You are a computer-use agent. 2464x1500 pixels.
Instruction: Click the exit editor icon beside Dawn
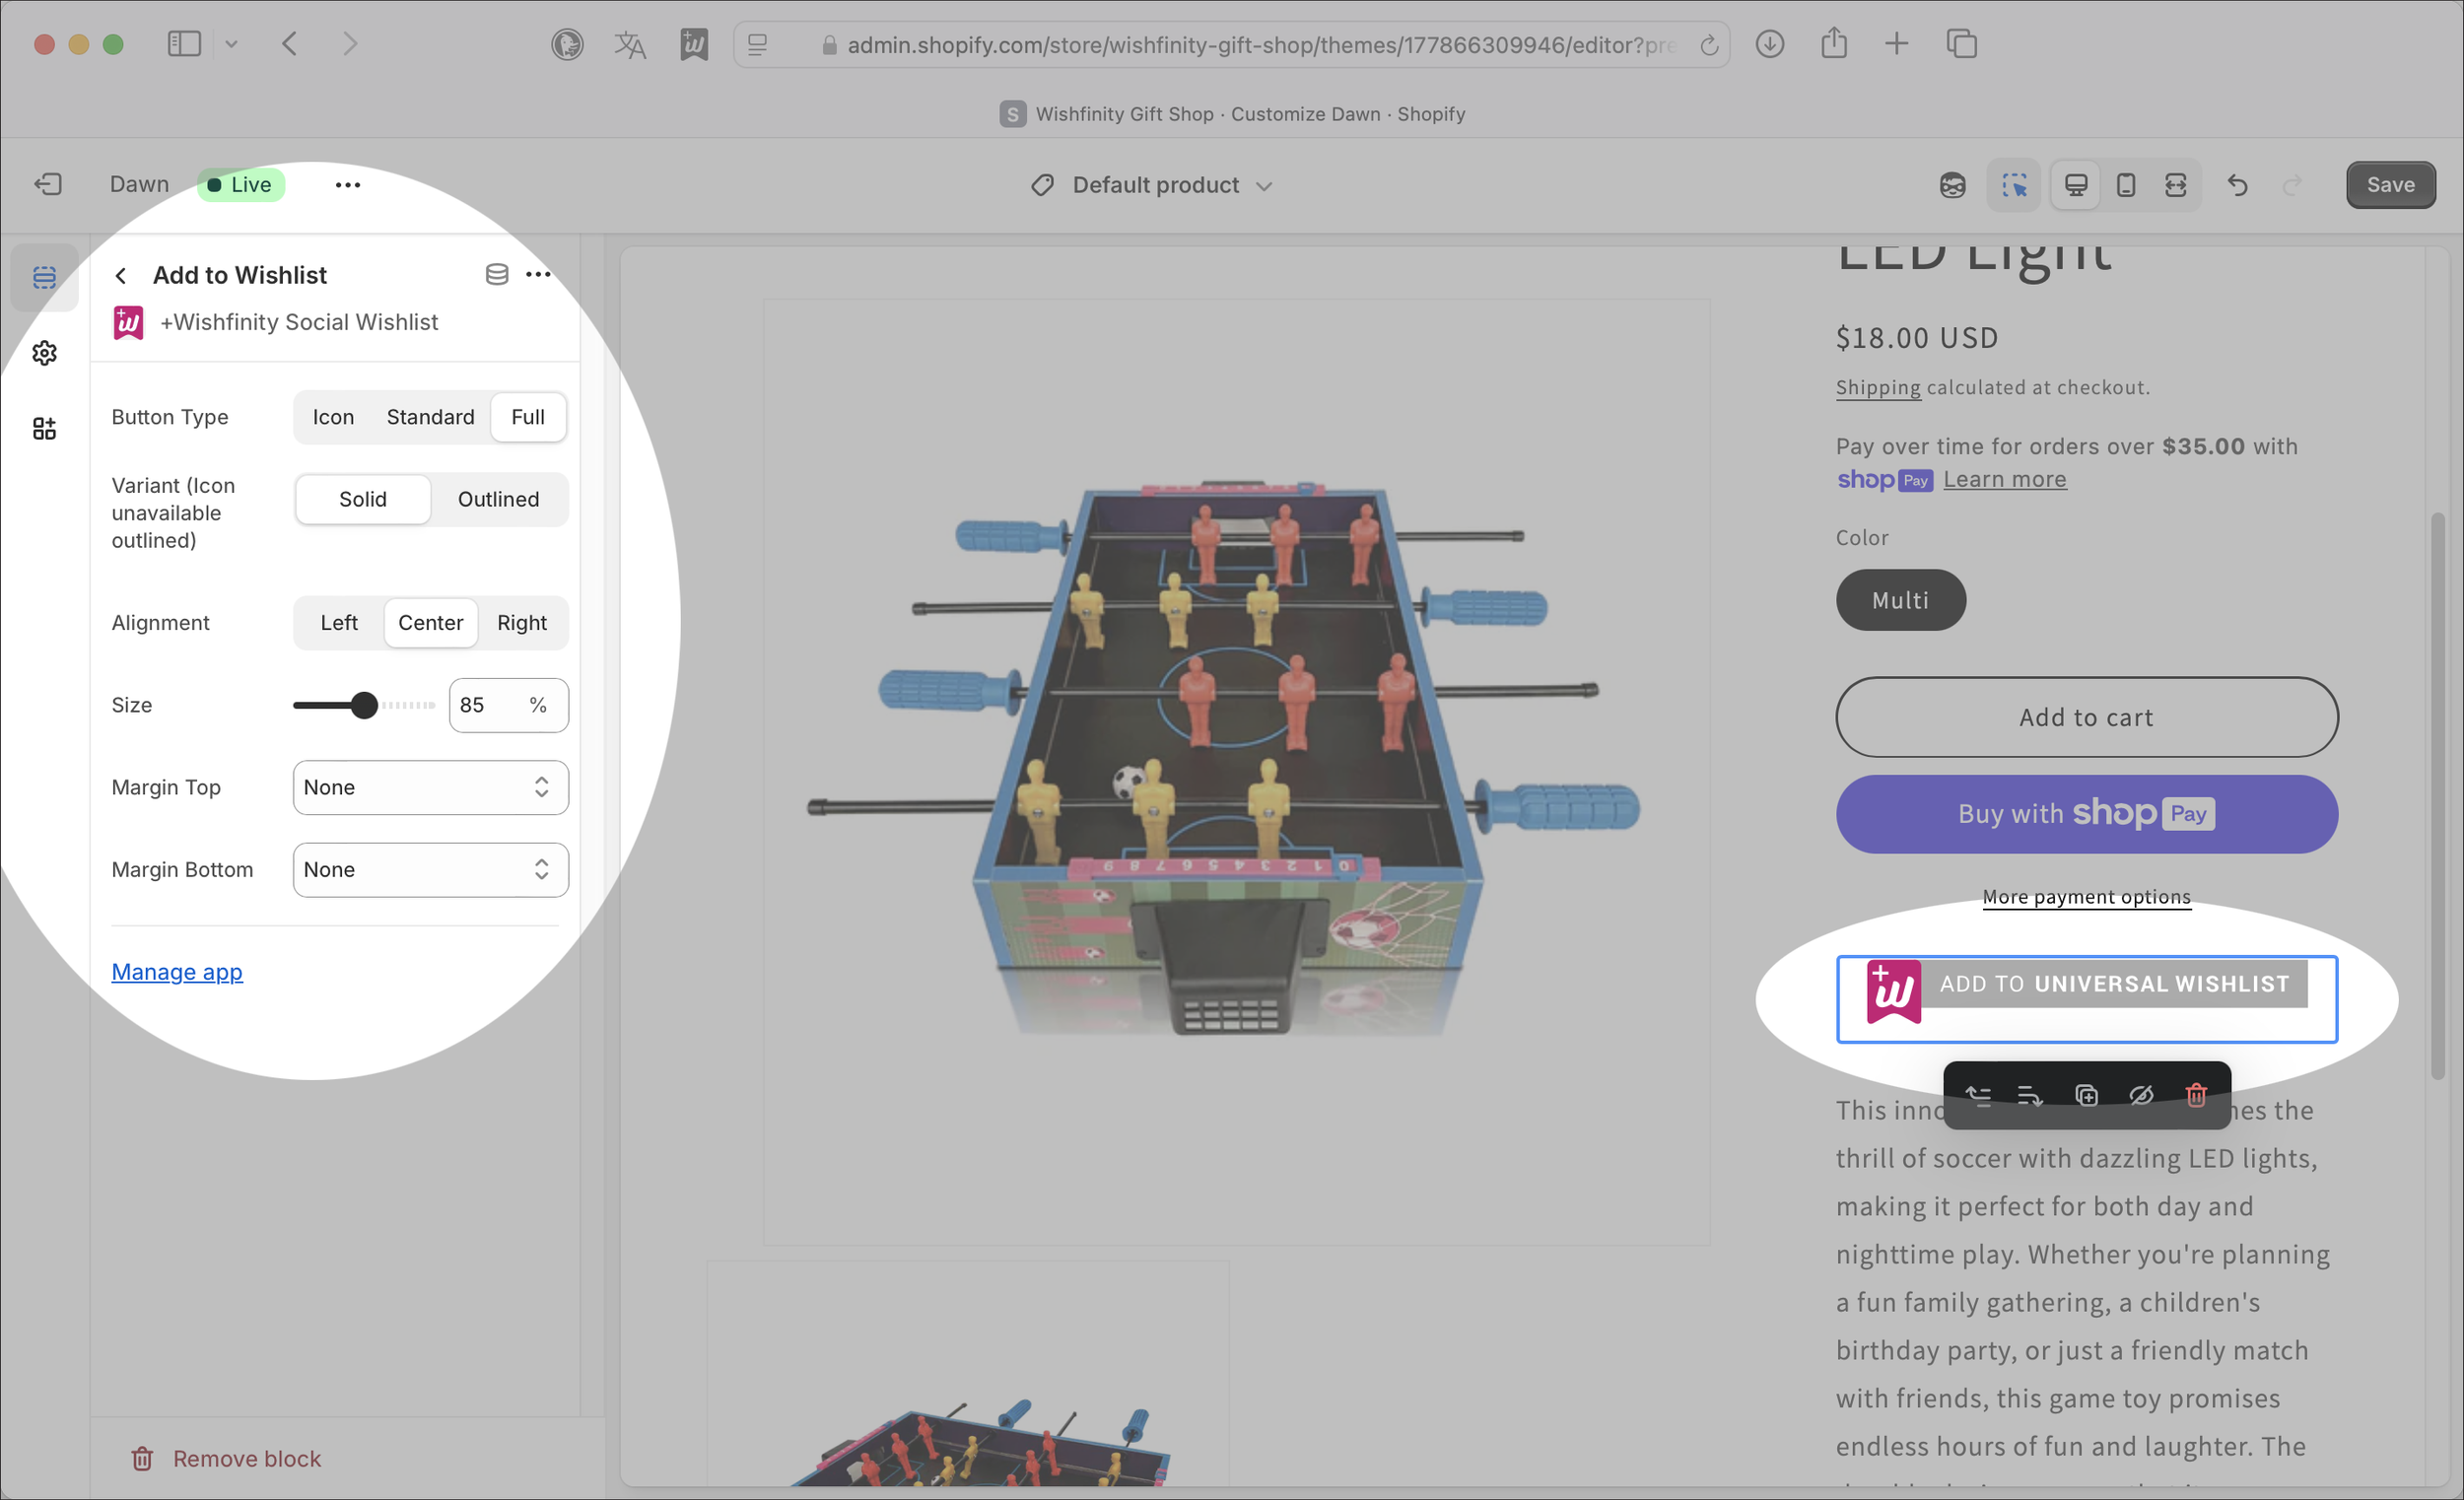(x=48, y=185)
